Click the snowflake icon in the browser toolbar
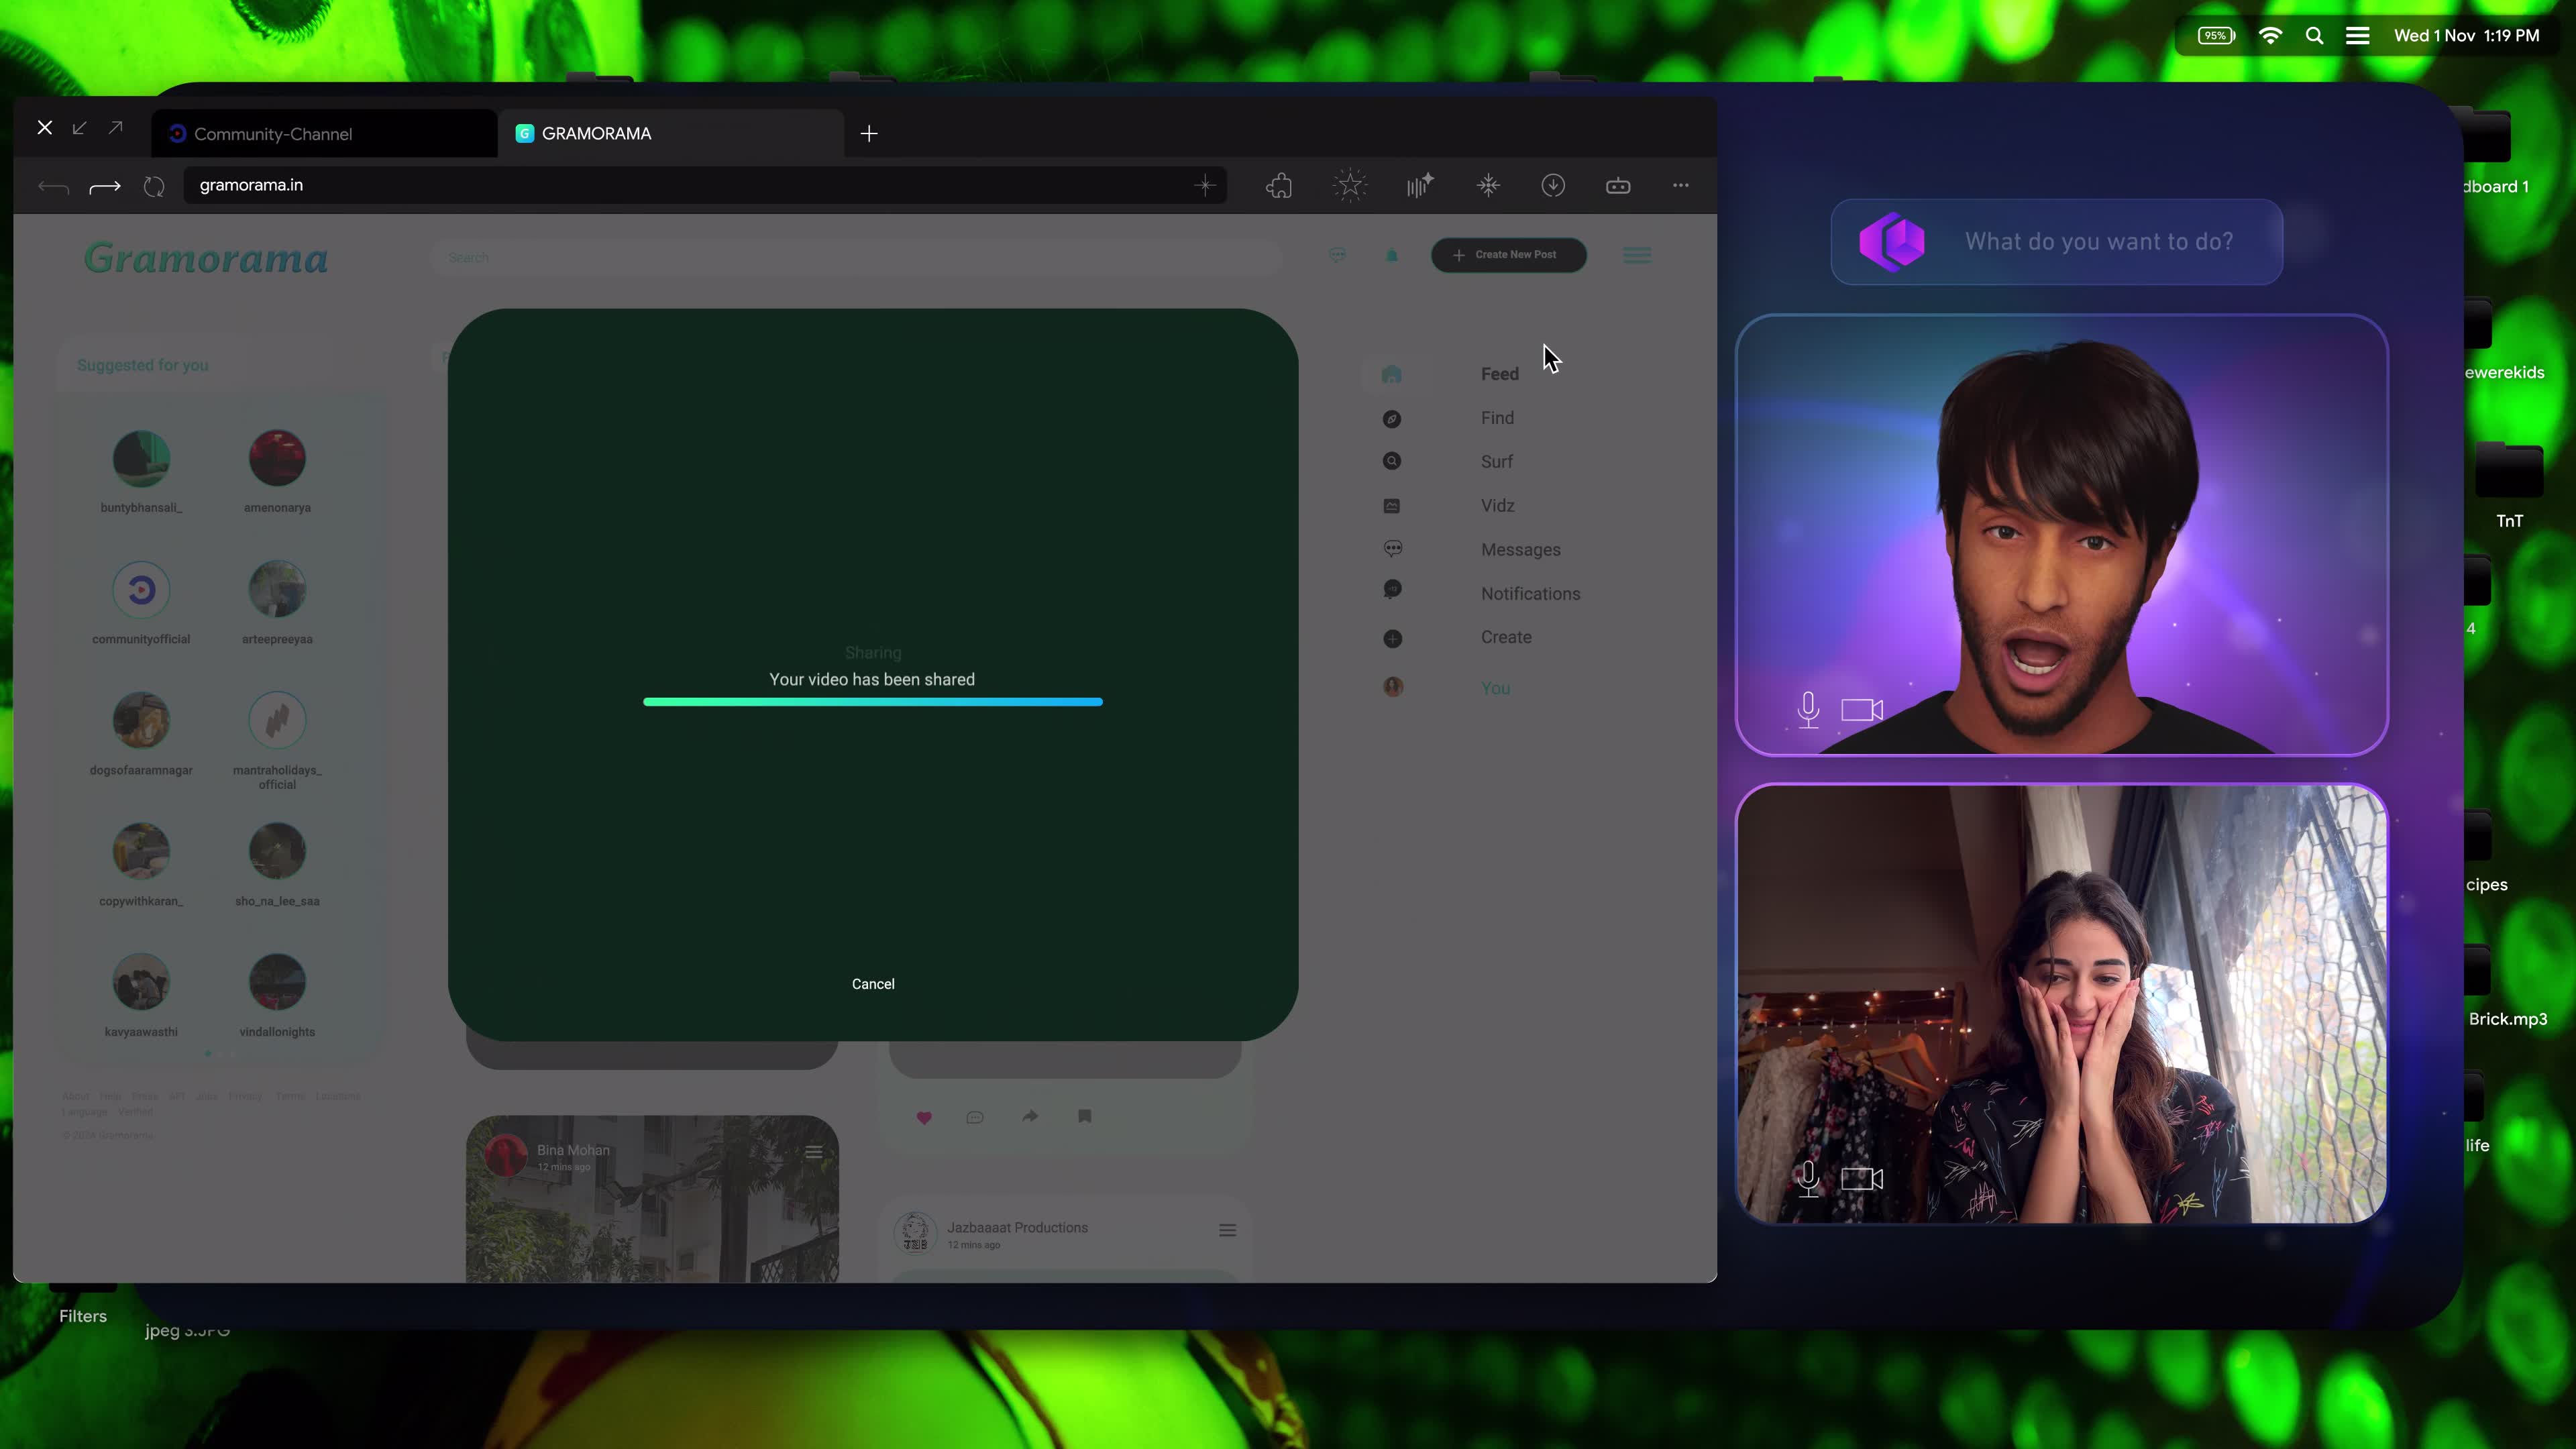The width and height of the screenshot is (2576, 1449). tap(1489, 185)
